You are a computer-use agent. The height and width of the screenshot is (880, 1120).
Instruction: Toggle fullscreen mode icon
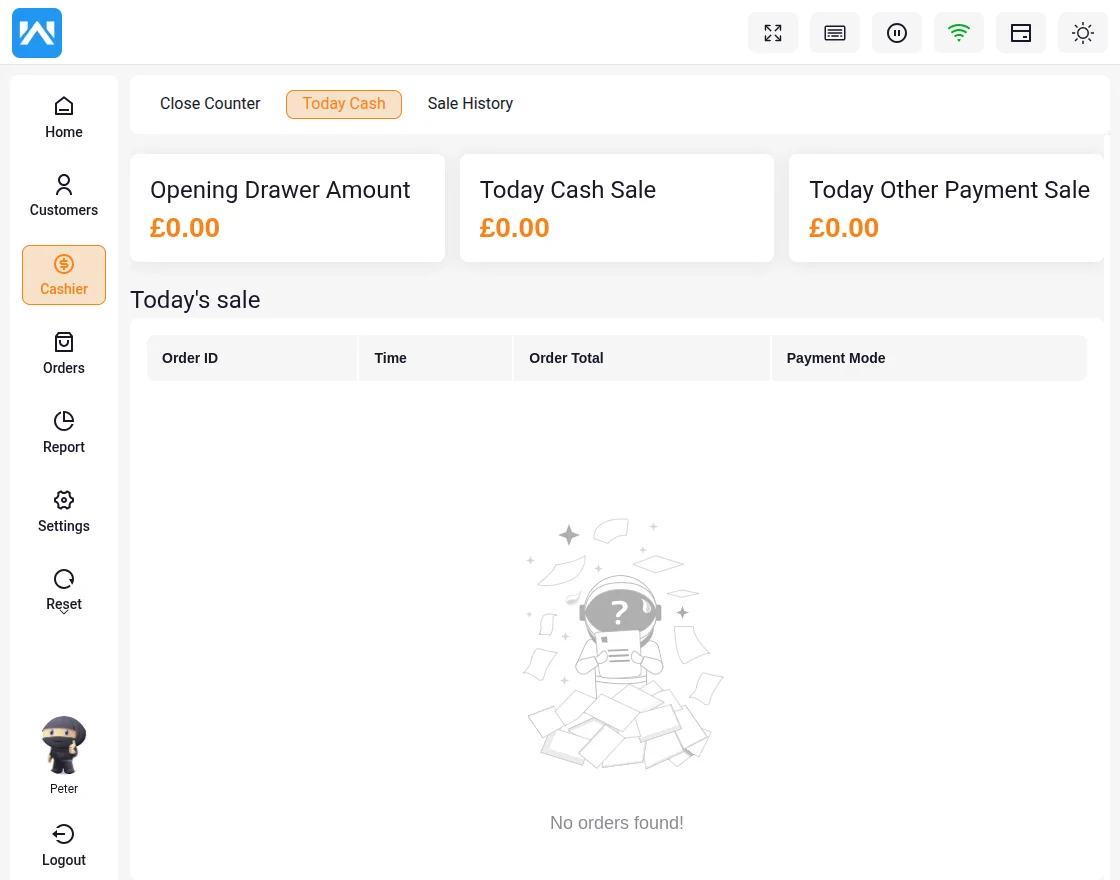773,33
